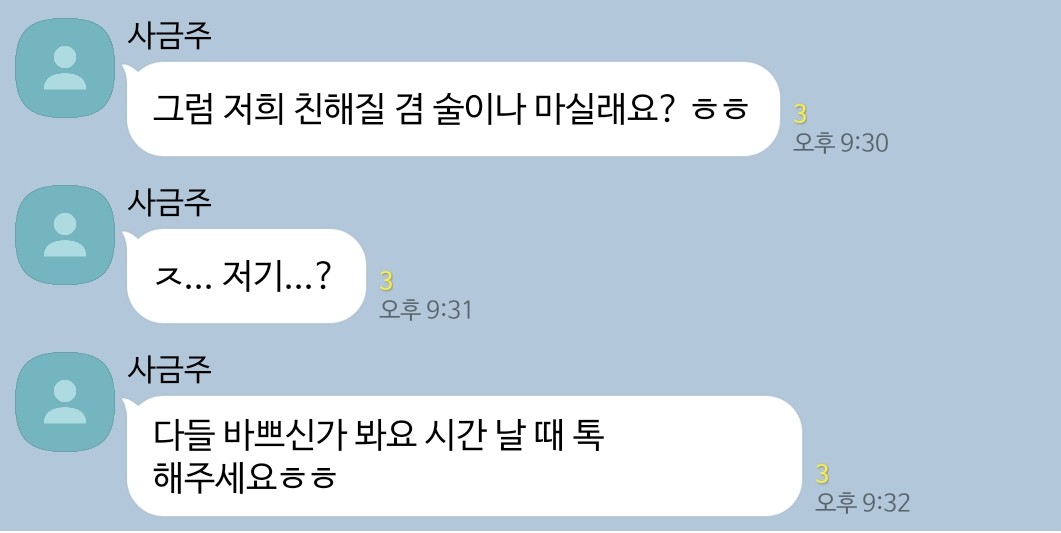Click the text '해주세요ㅎㅎ' in the last bubble
The image size is (1061, 533).
coord(245,476)
